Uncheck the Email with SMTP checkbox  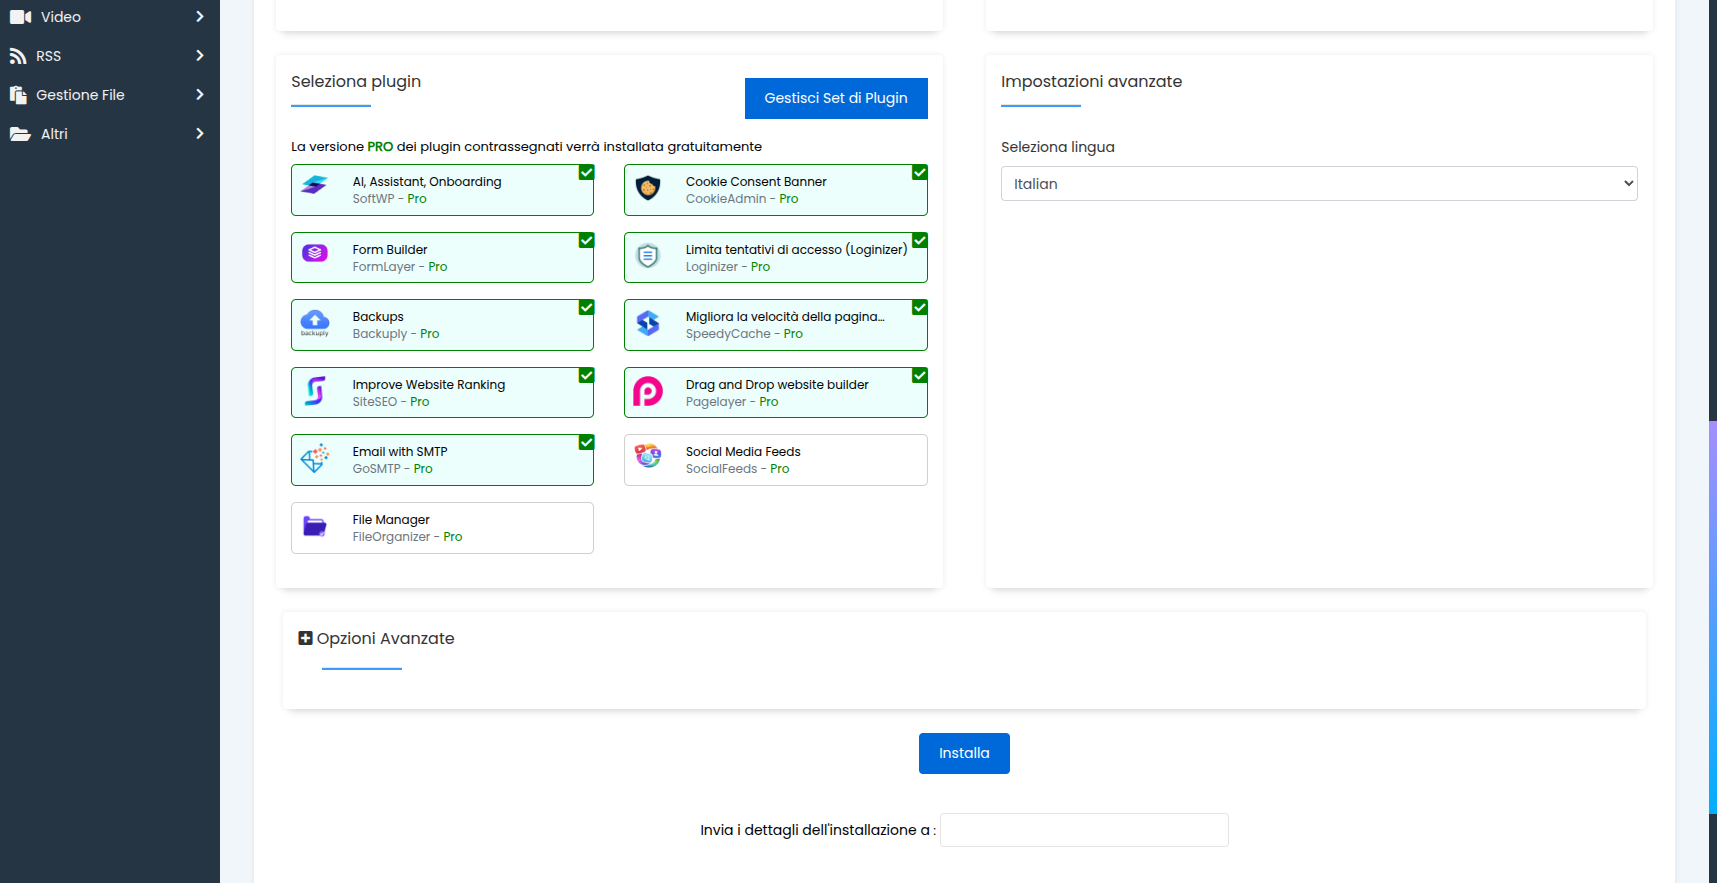586,443
